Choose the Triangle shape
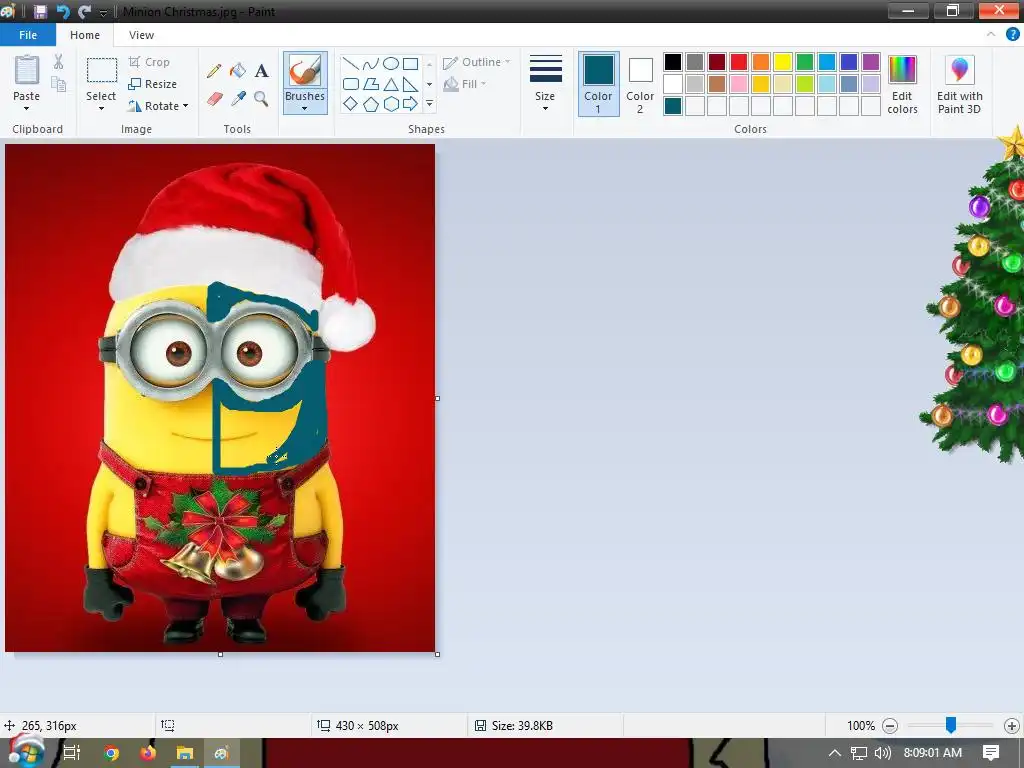Screen dimensions: 1024x768 (x=391, y=84)
